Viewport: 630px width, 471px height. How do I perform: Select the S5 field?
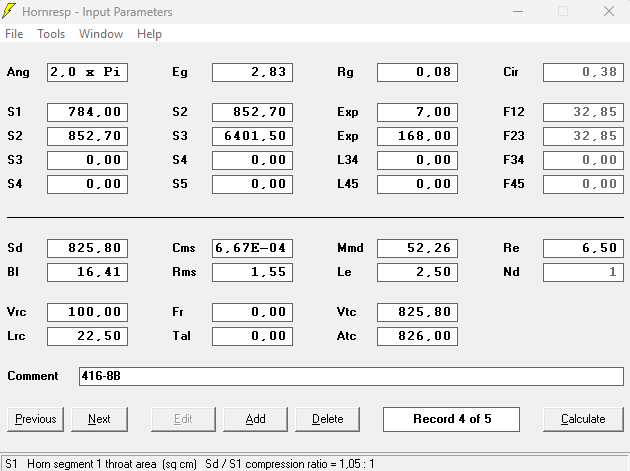[x=252, y=184]
